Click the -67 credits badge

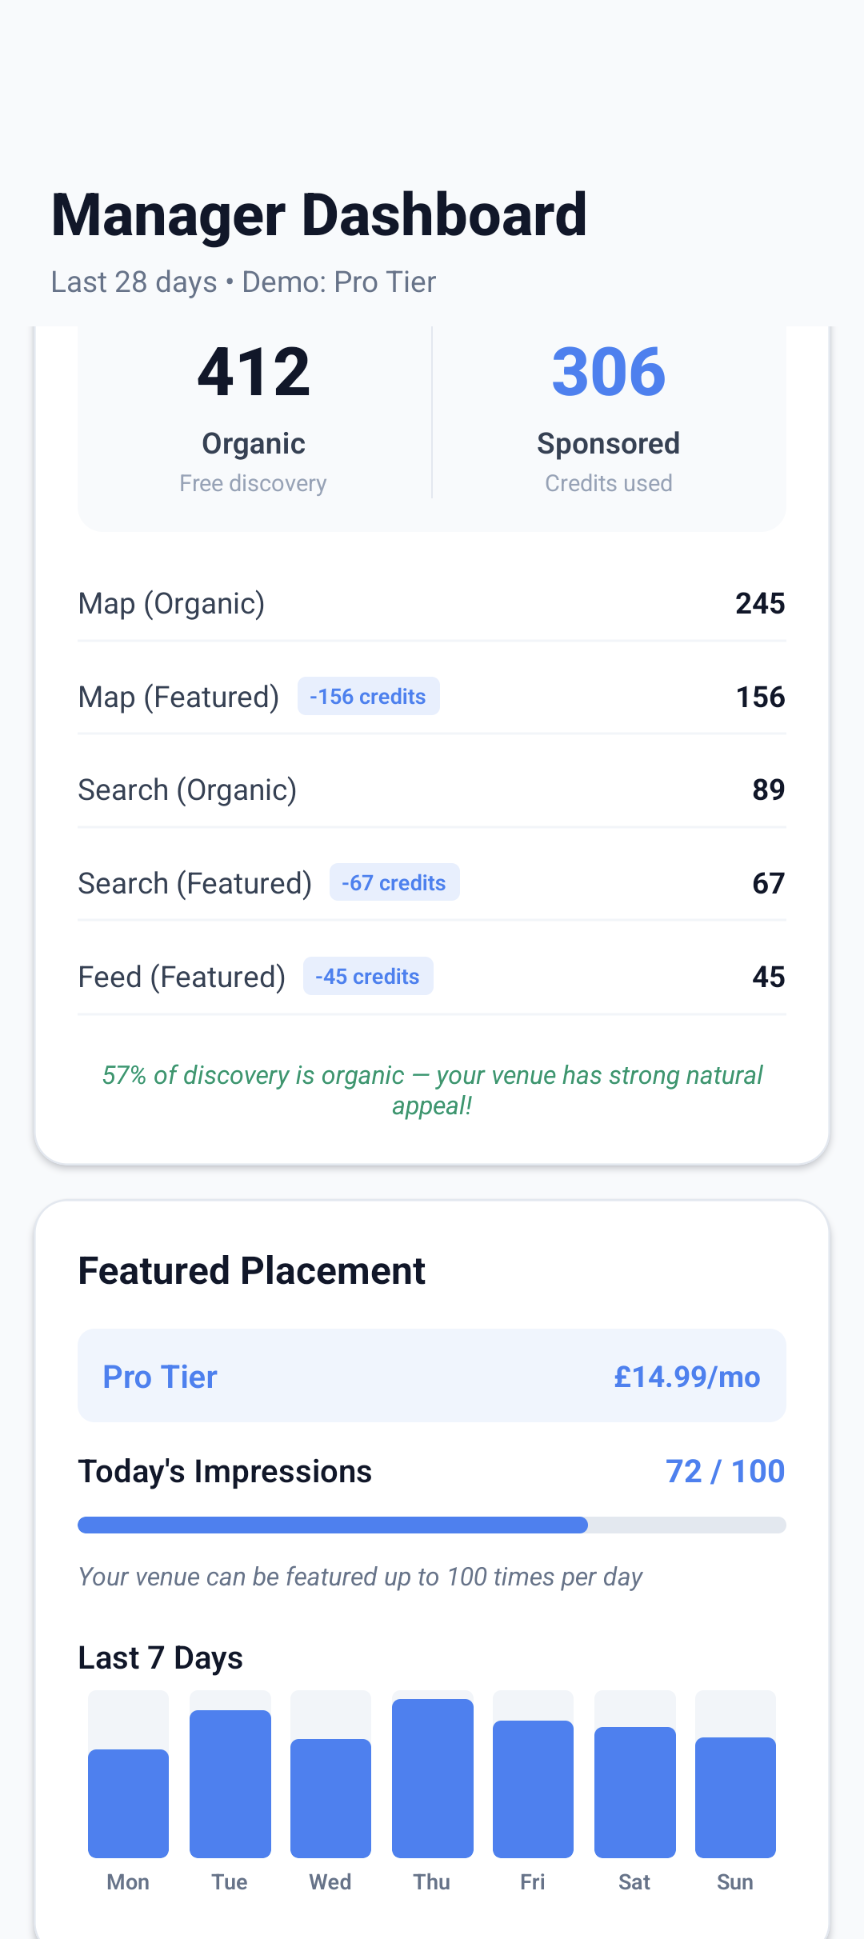tap(394, 882)
